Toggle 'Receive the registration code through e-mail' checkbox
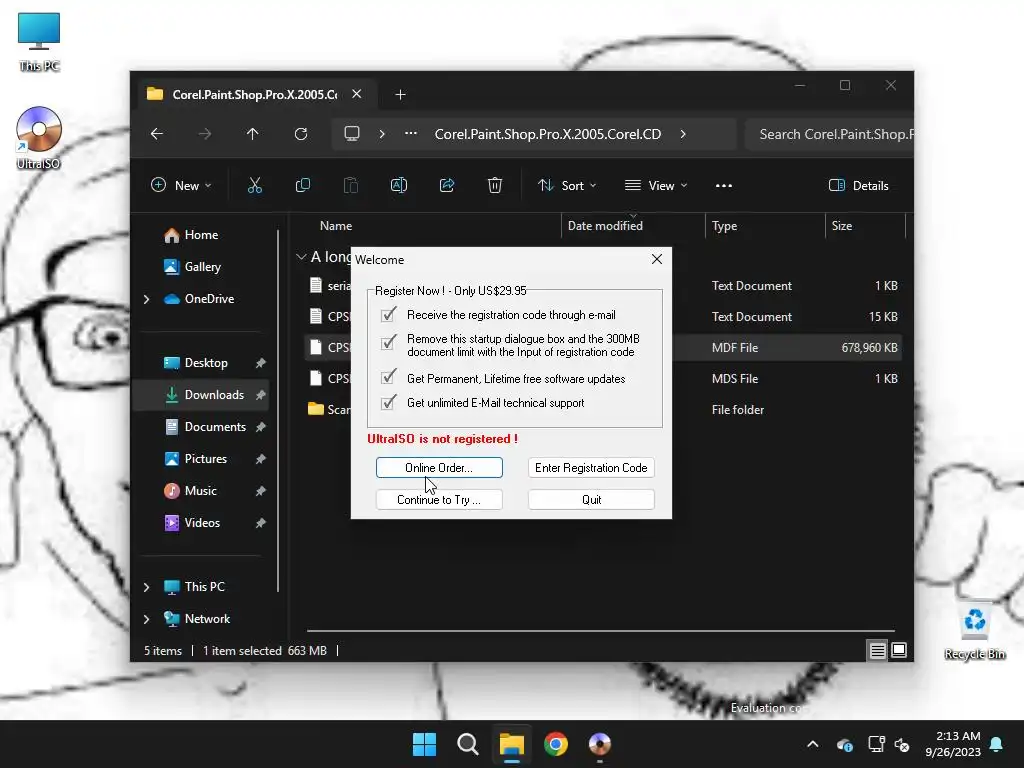Screen dimensions: 1024x768 point(389,315)
